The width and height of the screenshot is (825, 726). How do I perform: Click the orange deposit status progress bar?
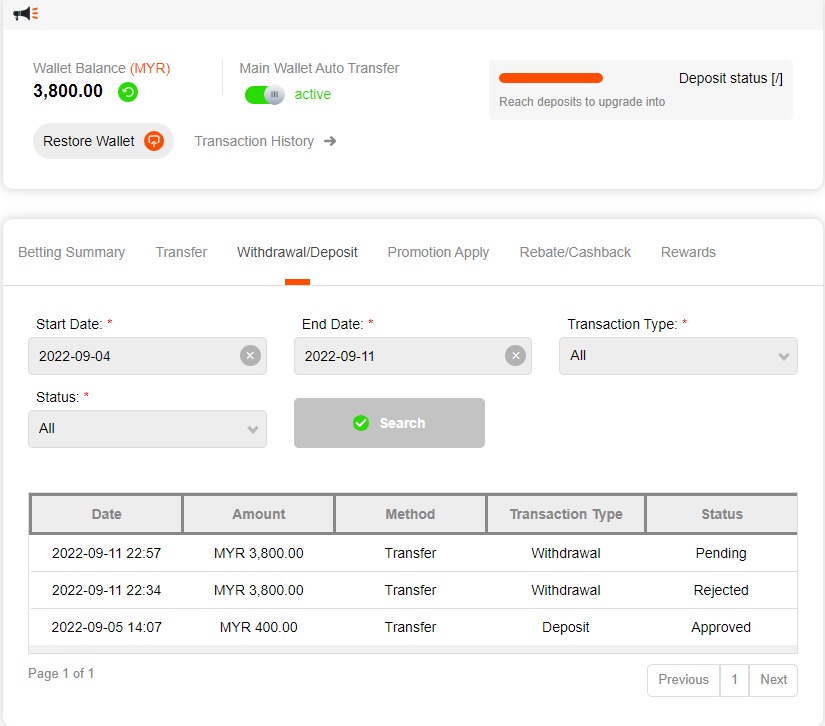click(551, 78)
